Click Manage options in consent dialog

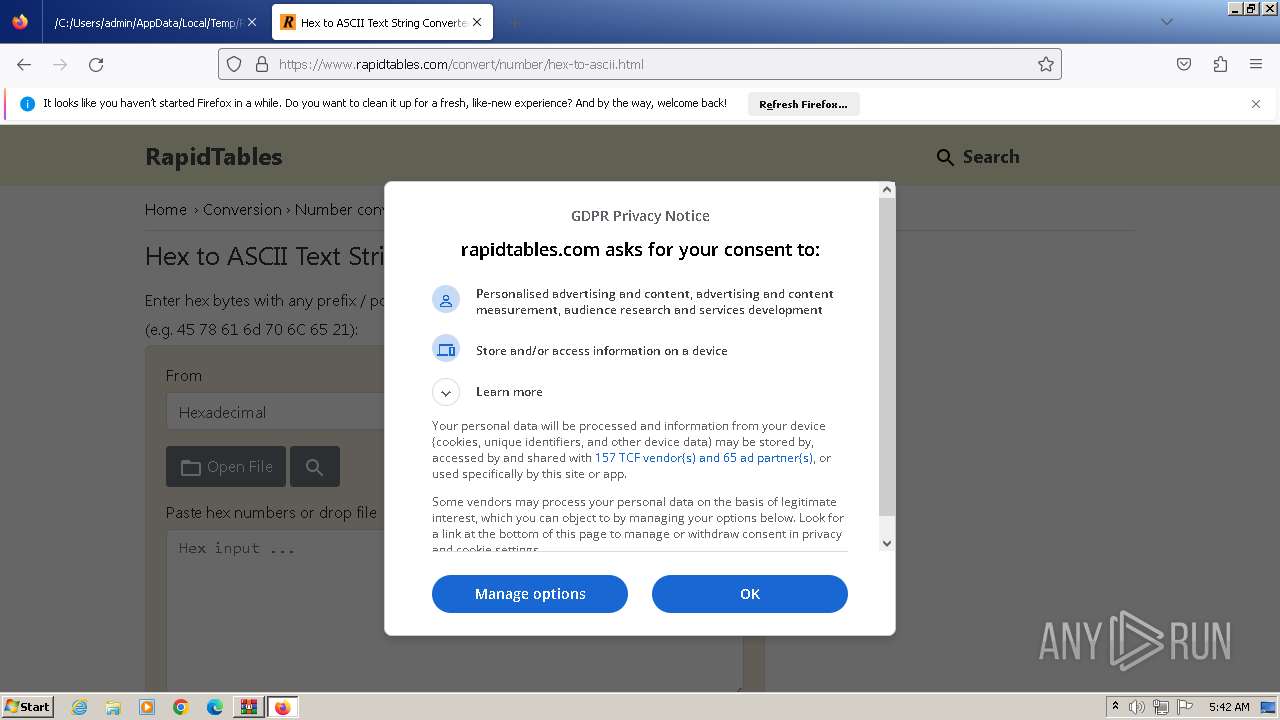pyautogui.click(x=530, y=594)
